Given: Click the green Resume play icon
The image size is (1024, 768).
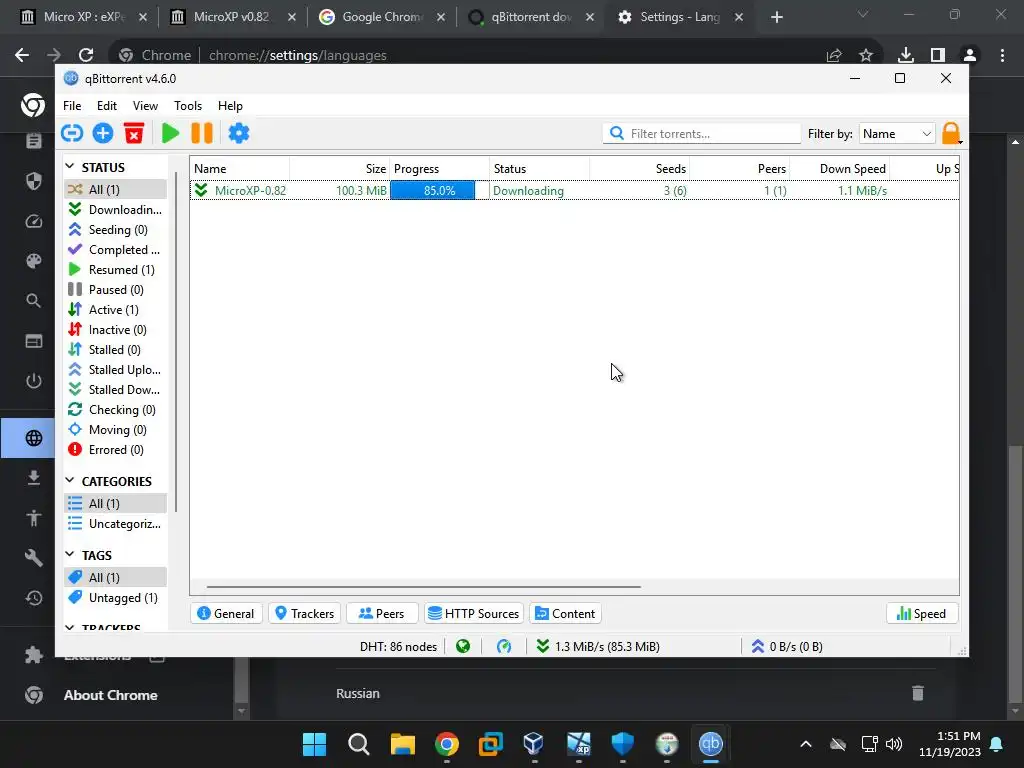Looking at the screenshot, I should [x=170, y=133].
